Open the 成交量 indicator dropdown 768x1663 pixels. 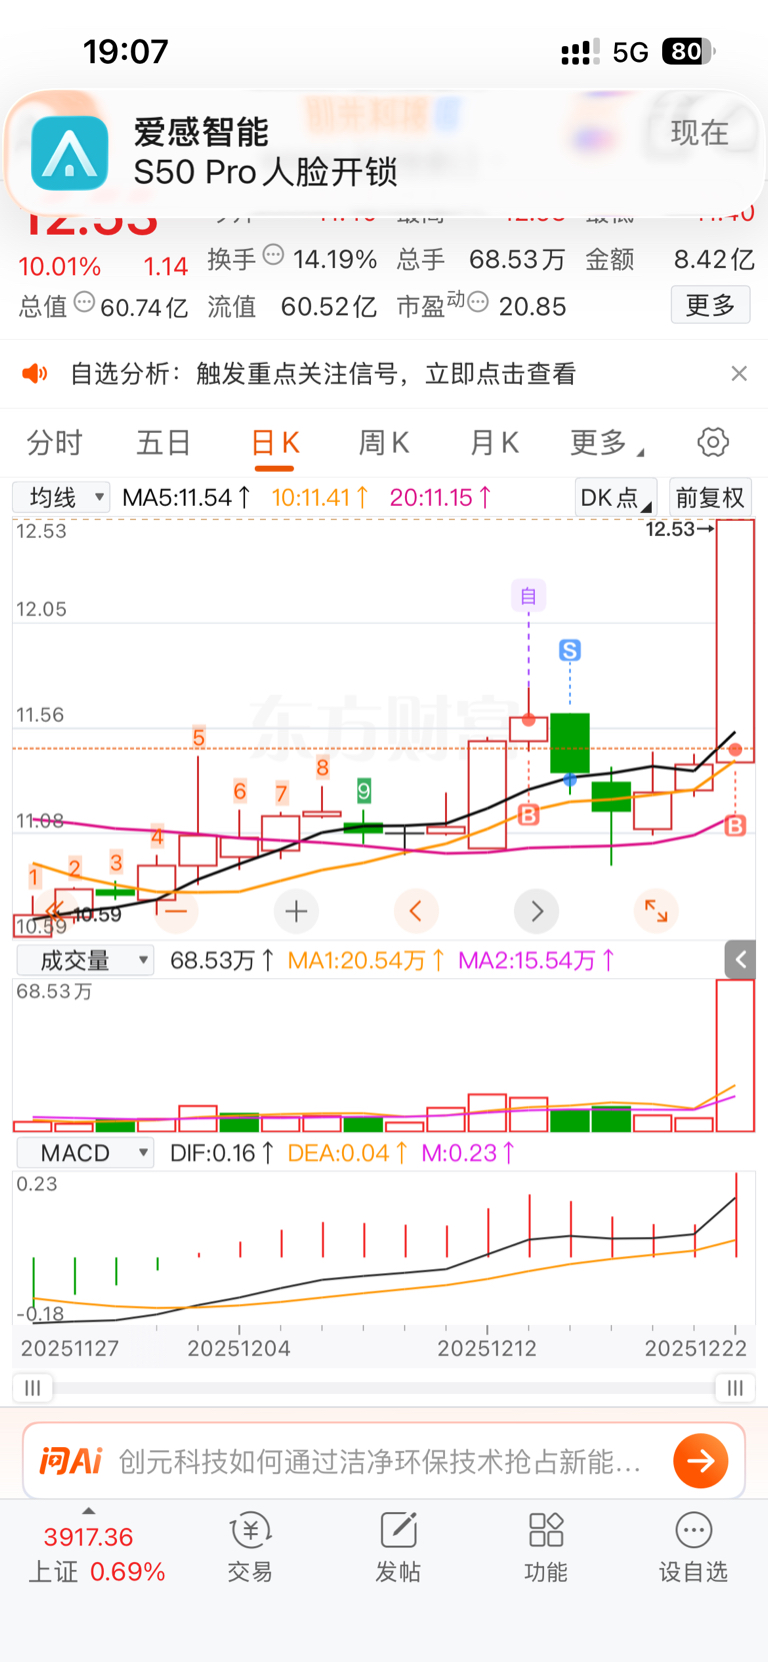86,961
